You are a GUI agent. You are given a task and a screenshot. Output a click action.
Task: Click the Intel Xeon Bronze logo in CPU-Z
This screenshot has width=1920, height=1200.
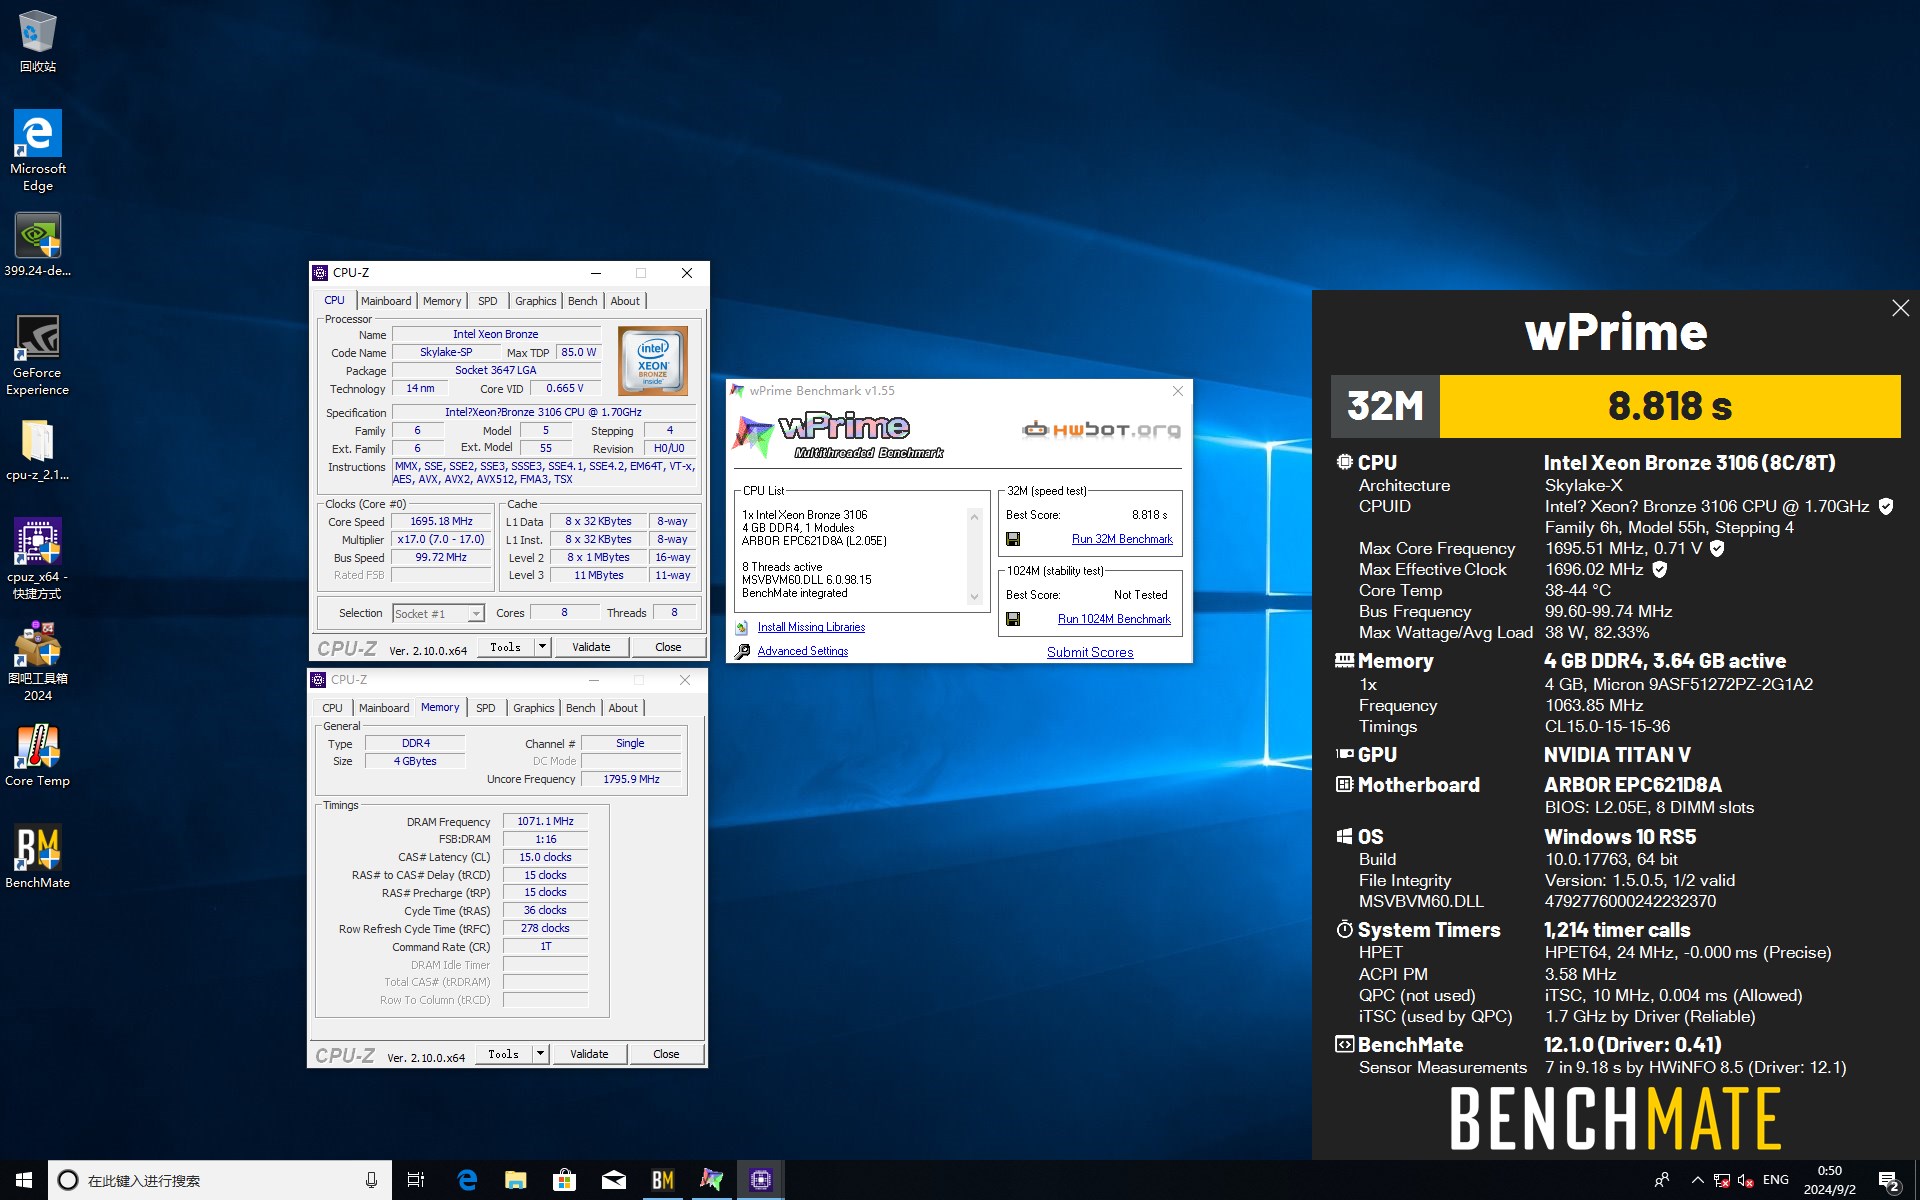pyautogui.click(x=653, y=361)
